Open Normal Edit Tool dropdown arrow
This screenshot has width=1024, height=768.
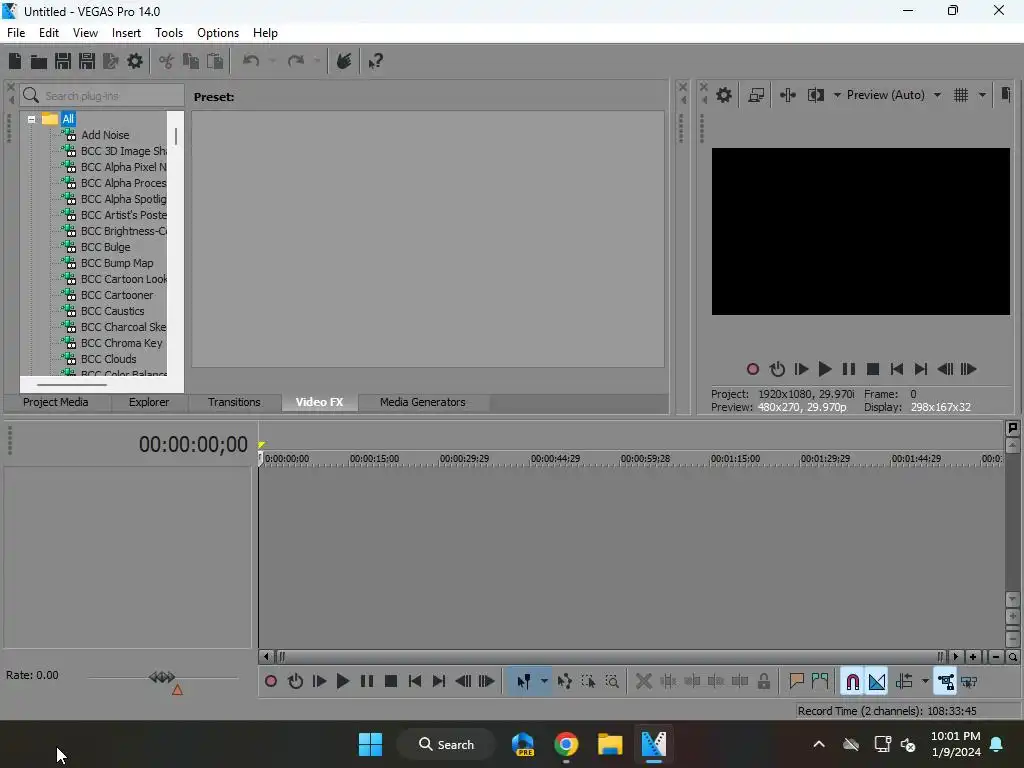click(544, 682)
